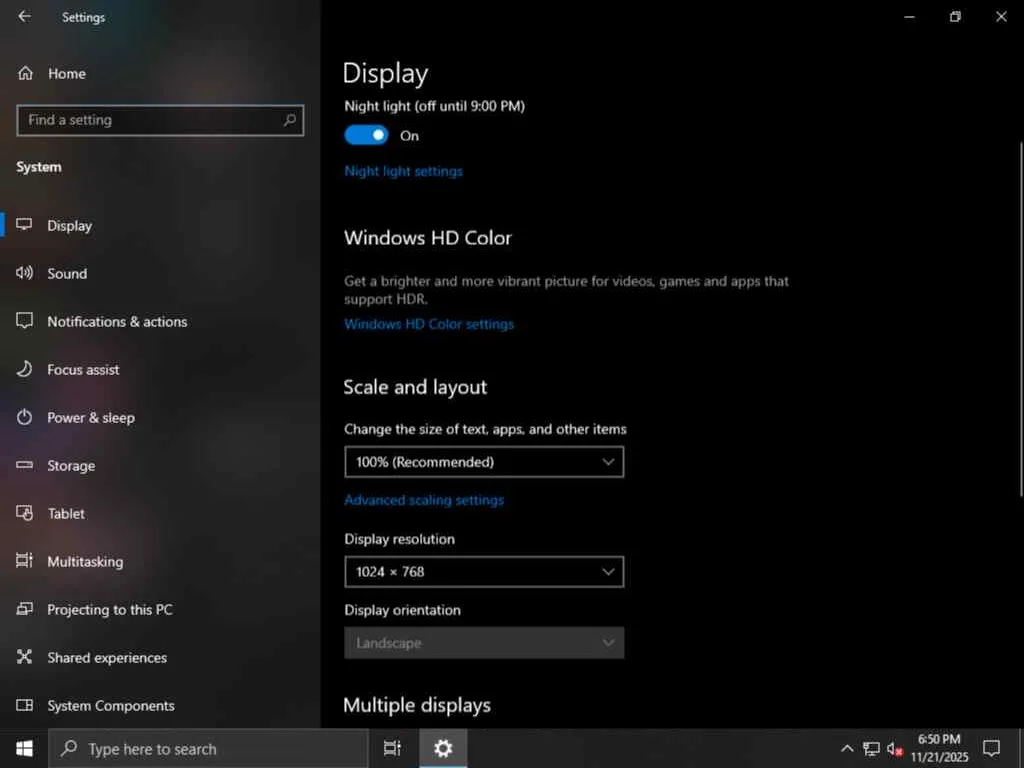Click inside the Find a setting field

(160, 120)
